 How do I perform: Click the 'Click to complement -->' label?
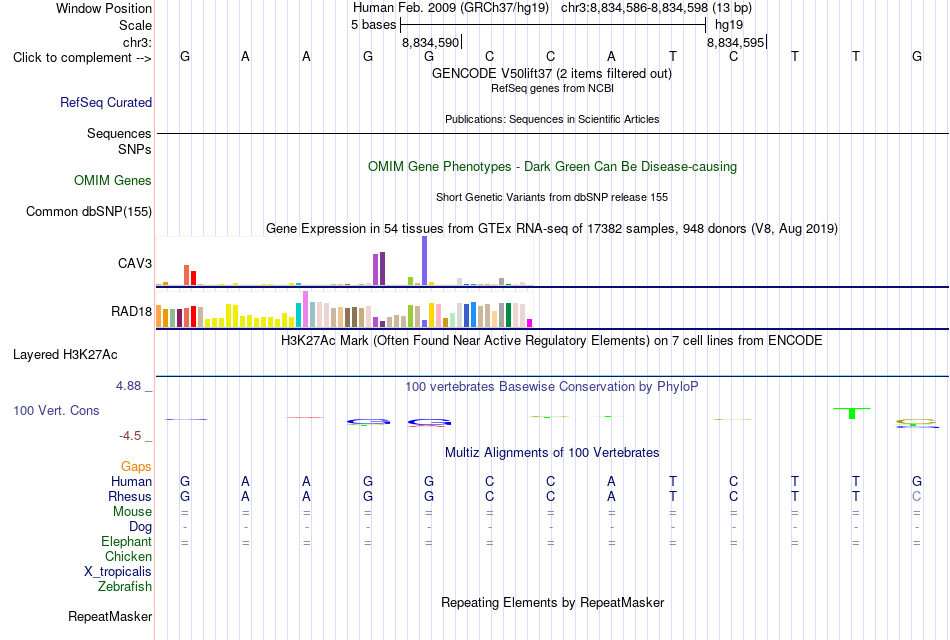(82, 58)
